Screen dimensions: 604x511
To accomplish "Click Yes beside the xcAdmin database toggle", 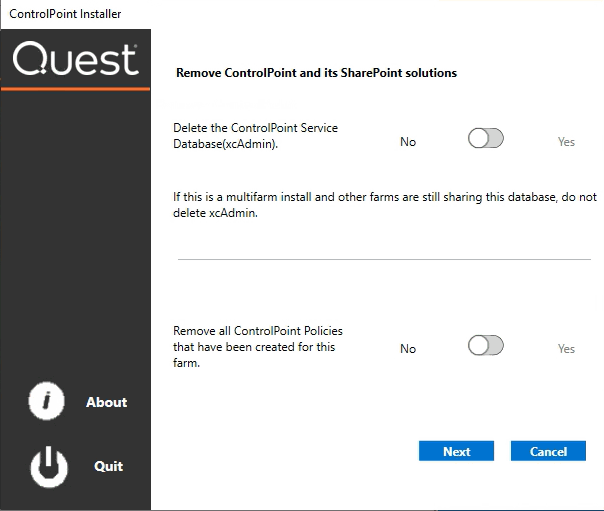I will (566, 142).
